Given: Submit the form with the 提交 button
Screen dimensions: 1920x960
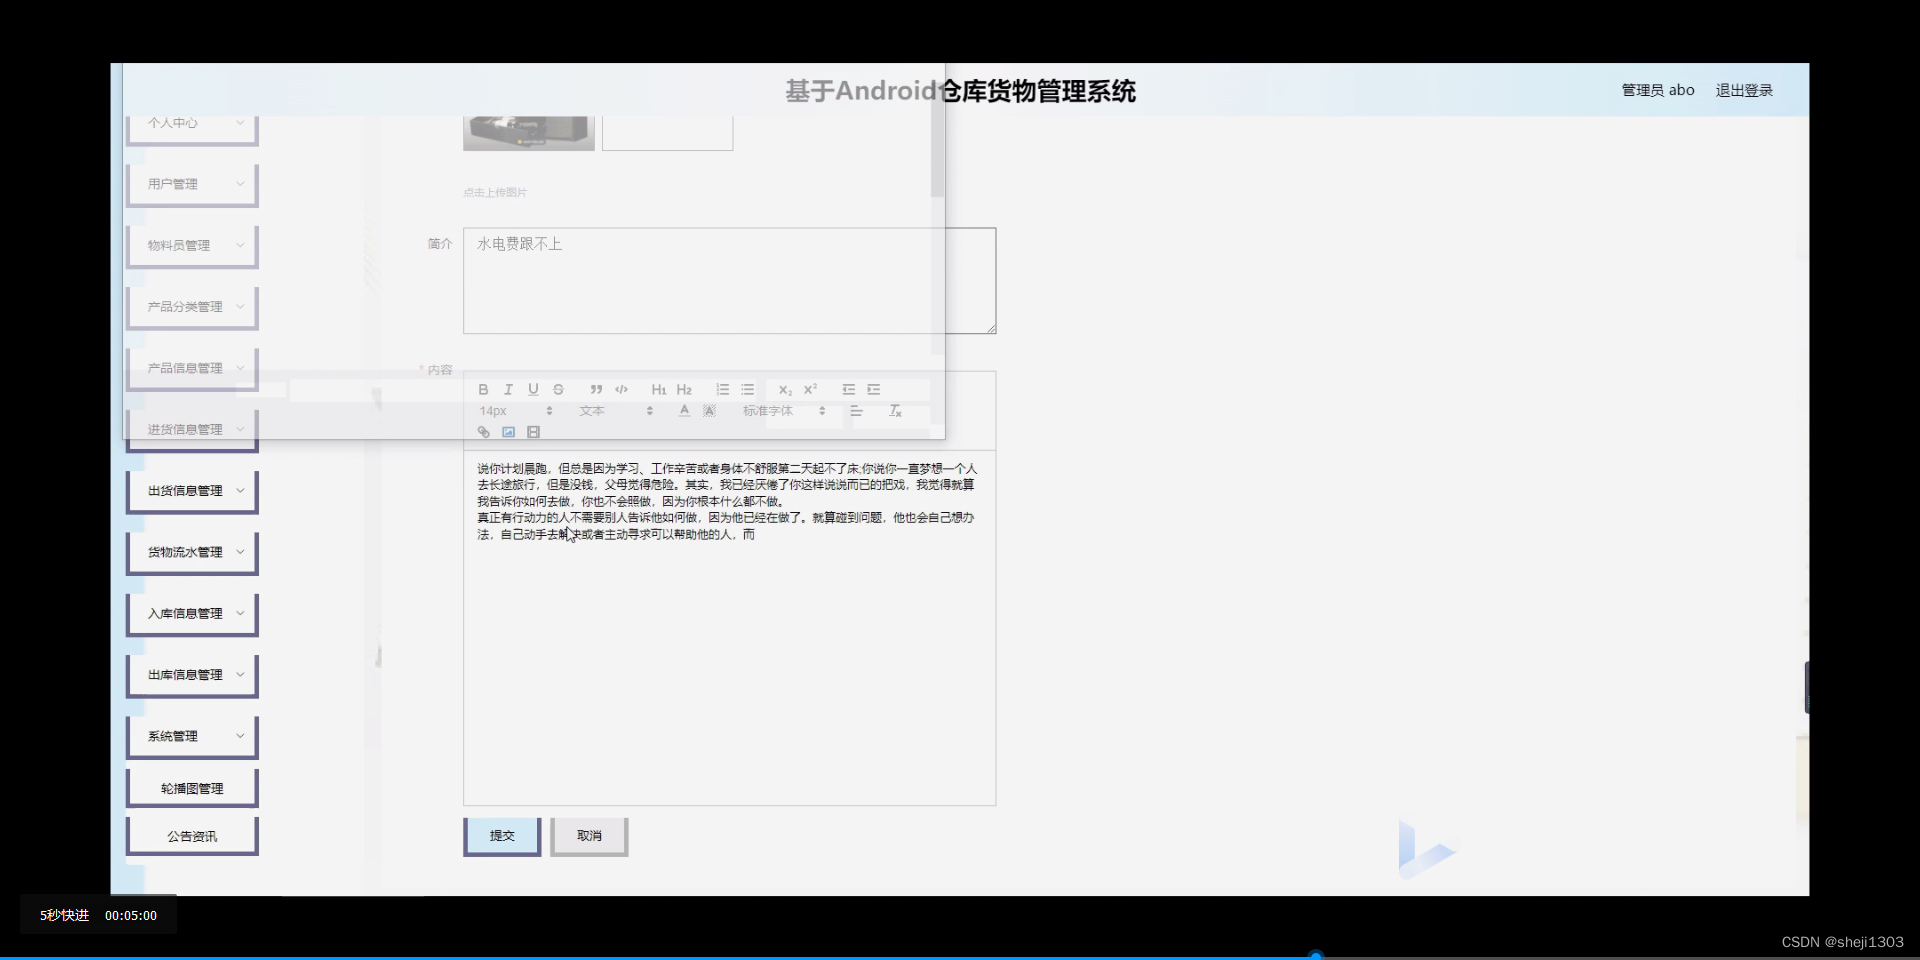Looking at the screenshot, I should coord(501,836).
